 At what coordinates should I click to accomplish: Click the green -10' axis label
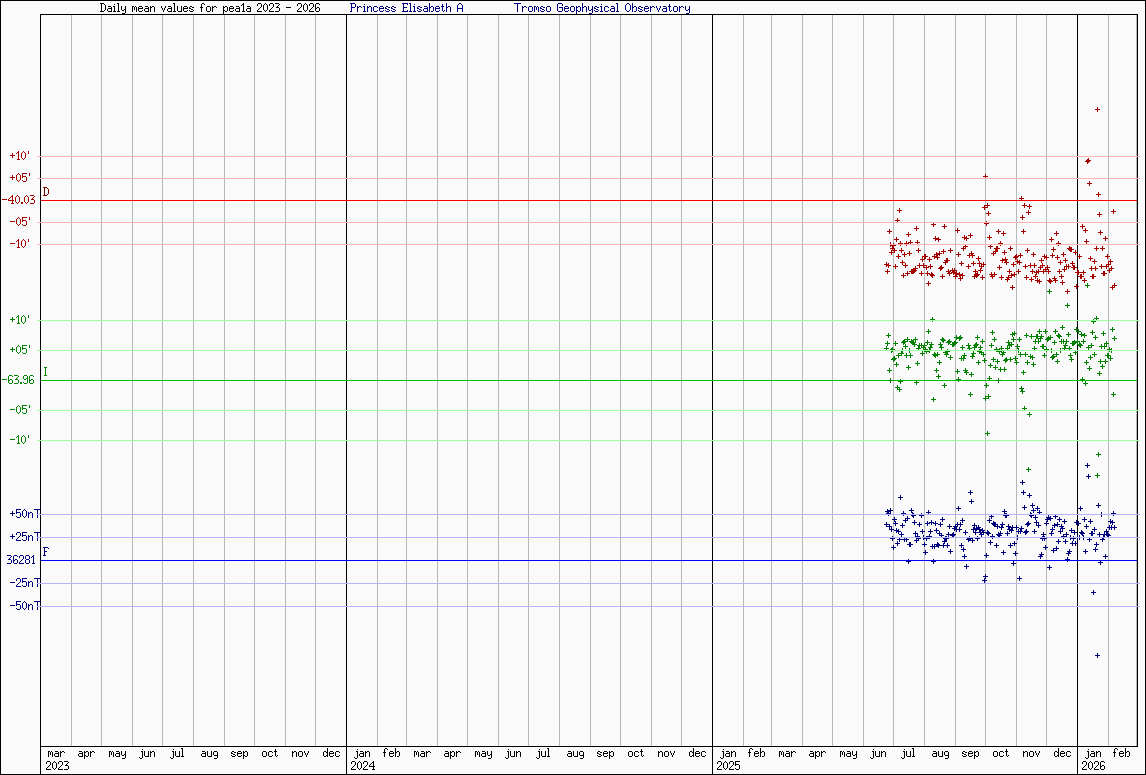point(21,440)
